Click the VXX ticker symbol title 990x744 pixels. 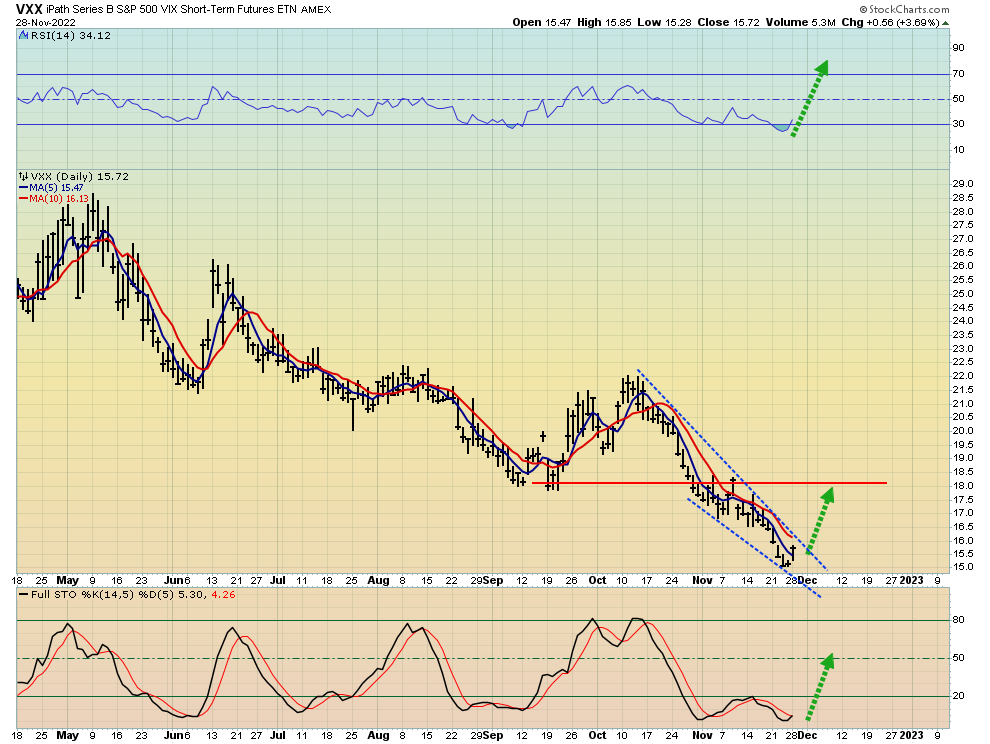29,8
